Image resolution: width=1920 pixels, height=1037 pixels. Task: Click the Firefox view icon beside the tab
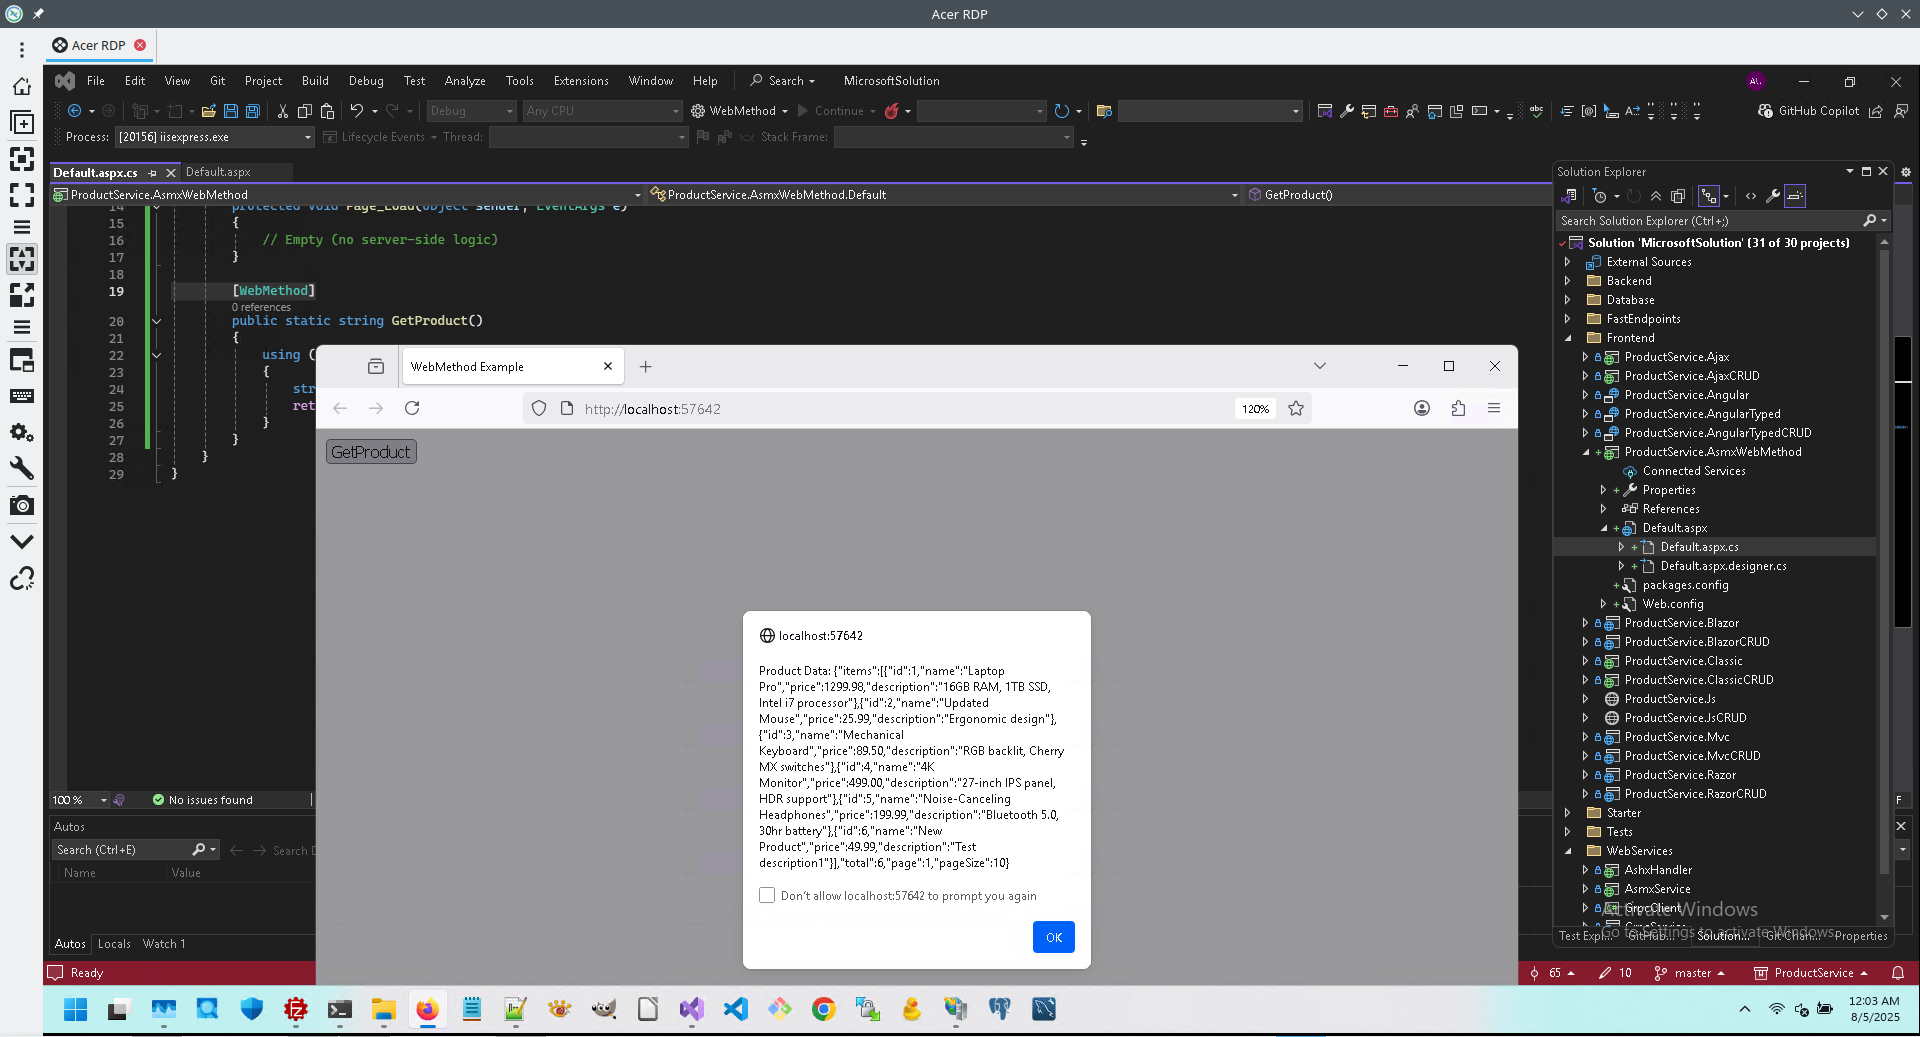[376, 367]
